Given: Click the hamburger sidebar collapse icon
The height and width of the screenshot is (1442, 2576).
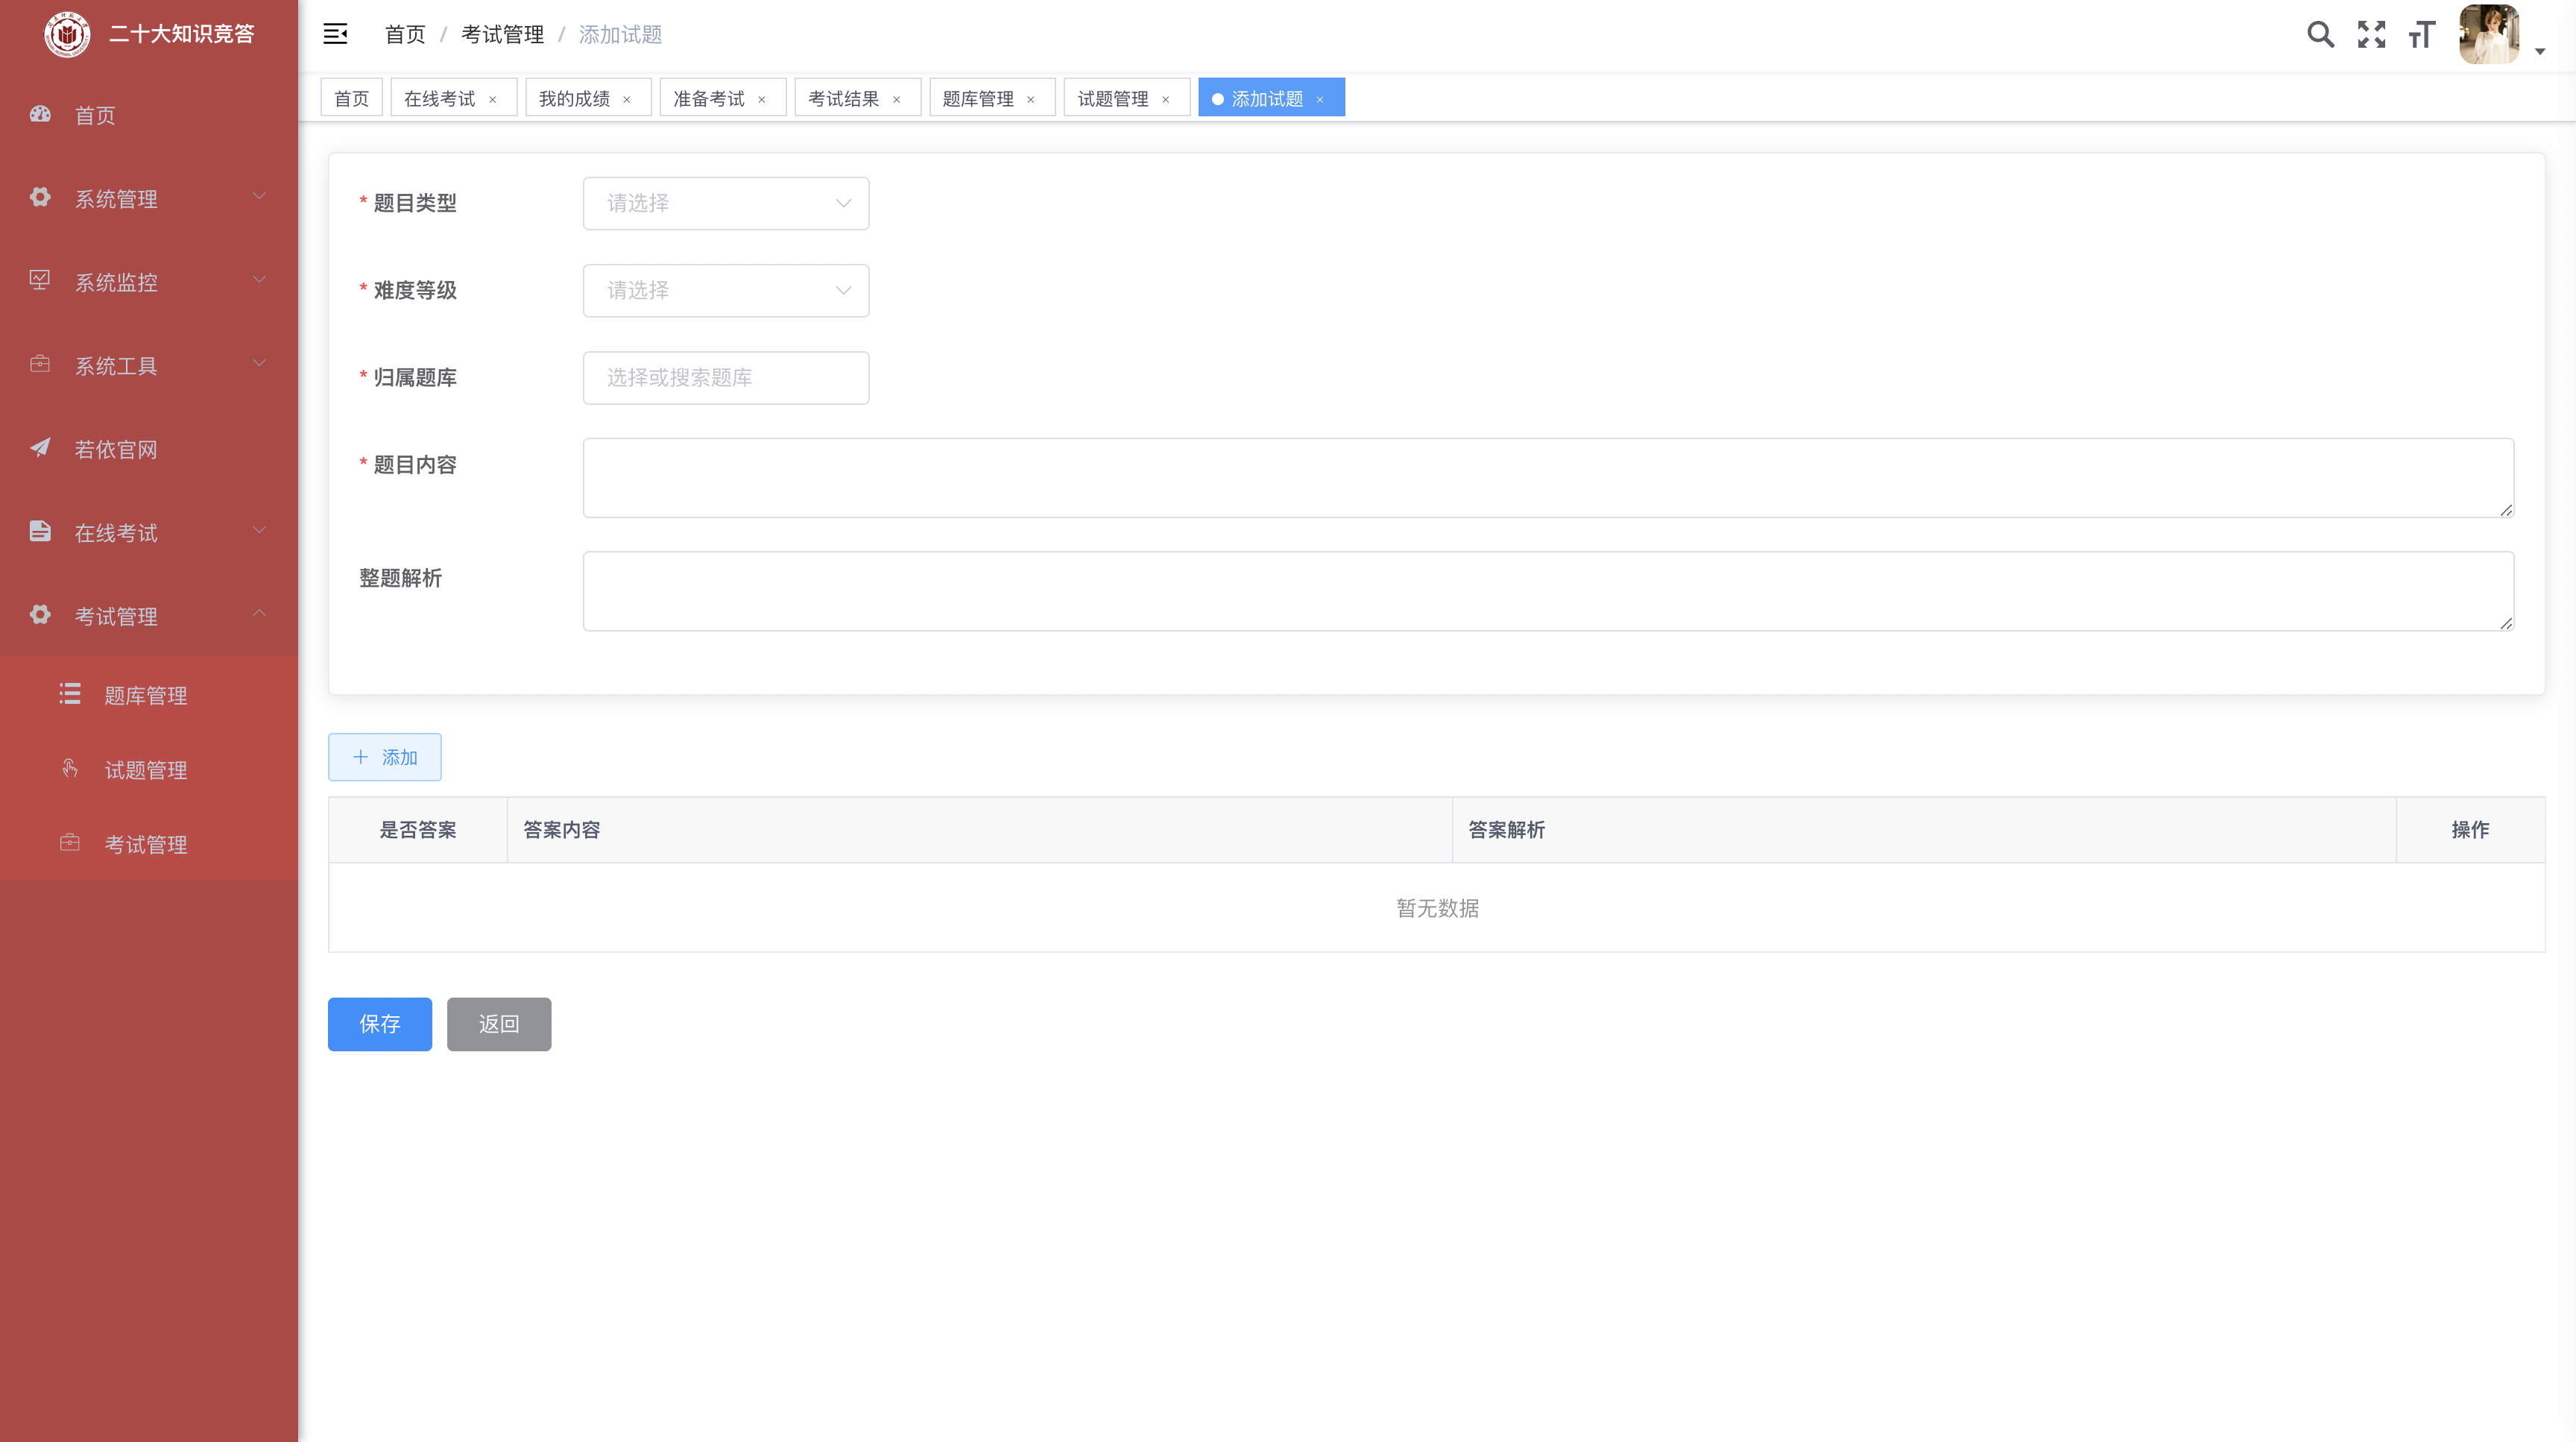Looking at the screenshot, I should pos(335,34).
